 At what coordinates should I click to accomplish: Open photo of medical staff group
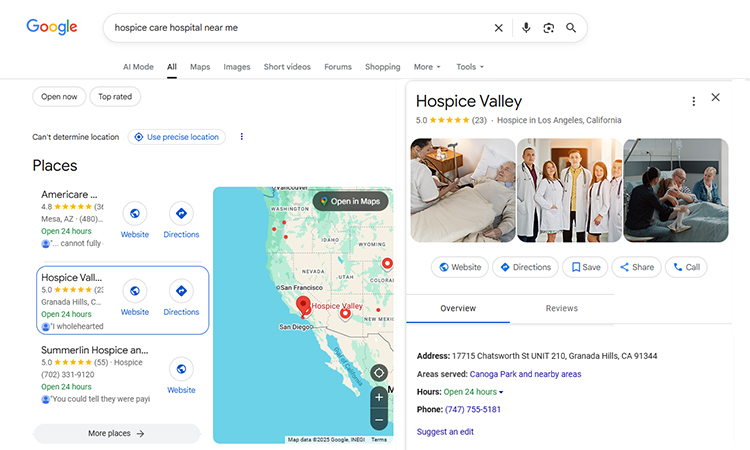pos(569,190)
